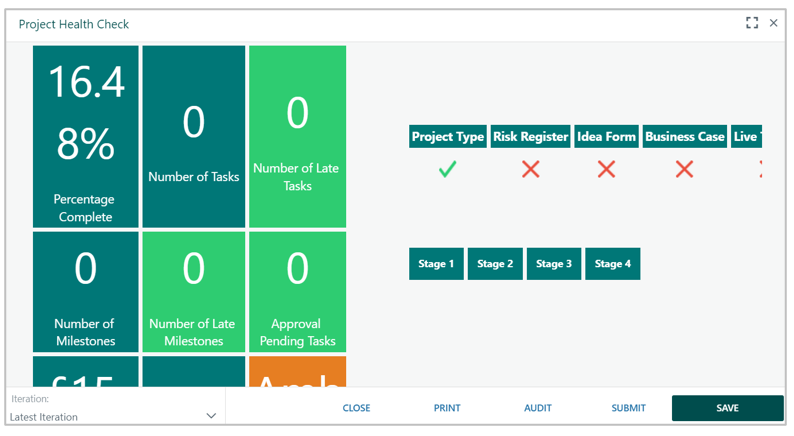This screenshot has width=794, height=436.
Task: Open the AUDIT option
Action: point(537,408)
